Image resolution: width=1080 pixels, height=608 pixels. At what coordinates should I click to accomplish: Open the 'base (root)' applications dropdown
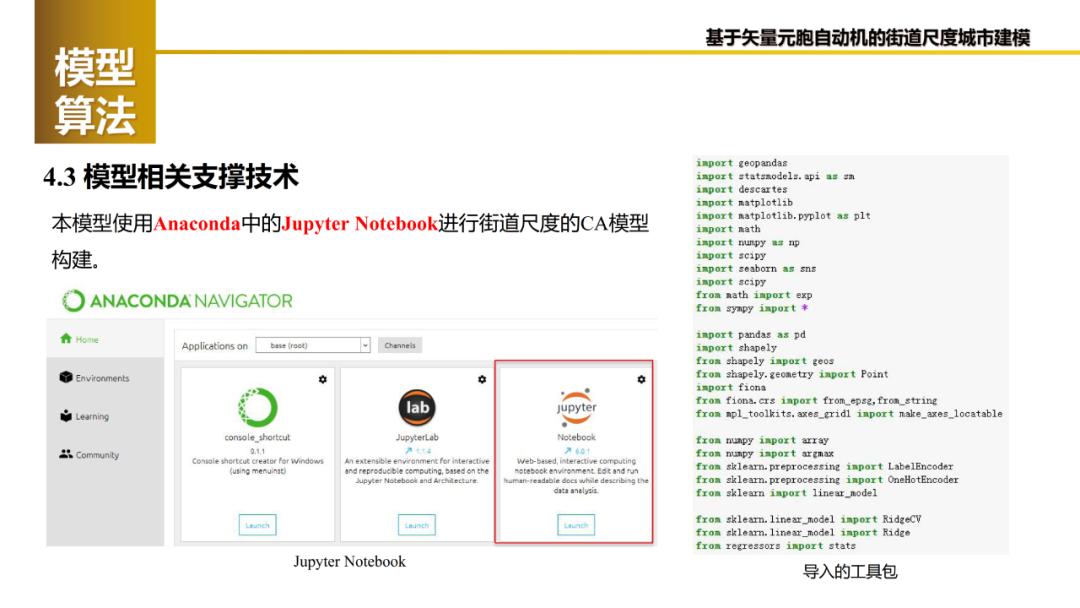pyautogui.click(x=313, y=345)
